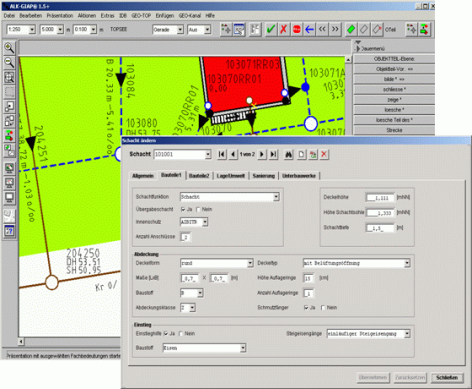Jump to last Schacht record
Viewport: 472px width, 389px height.
(273, 154)
